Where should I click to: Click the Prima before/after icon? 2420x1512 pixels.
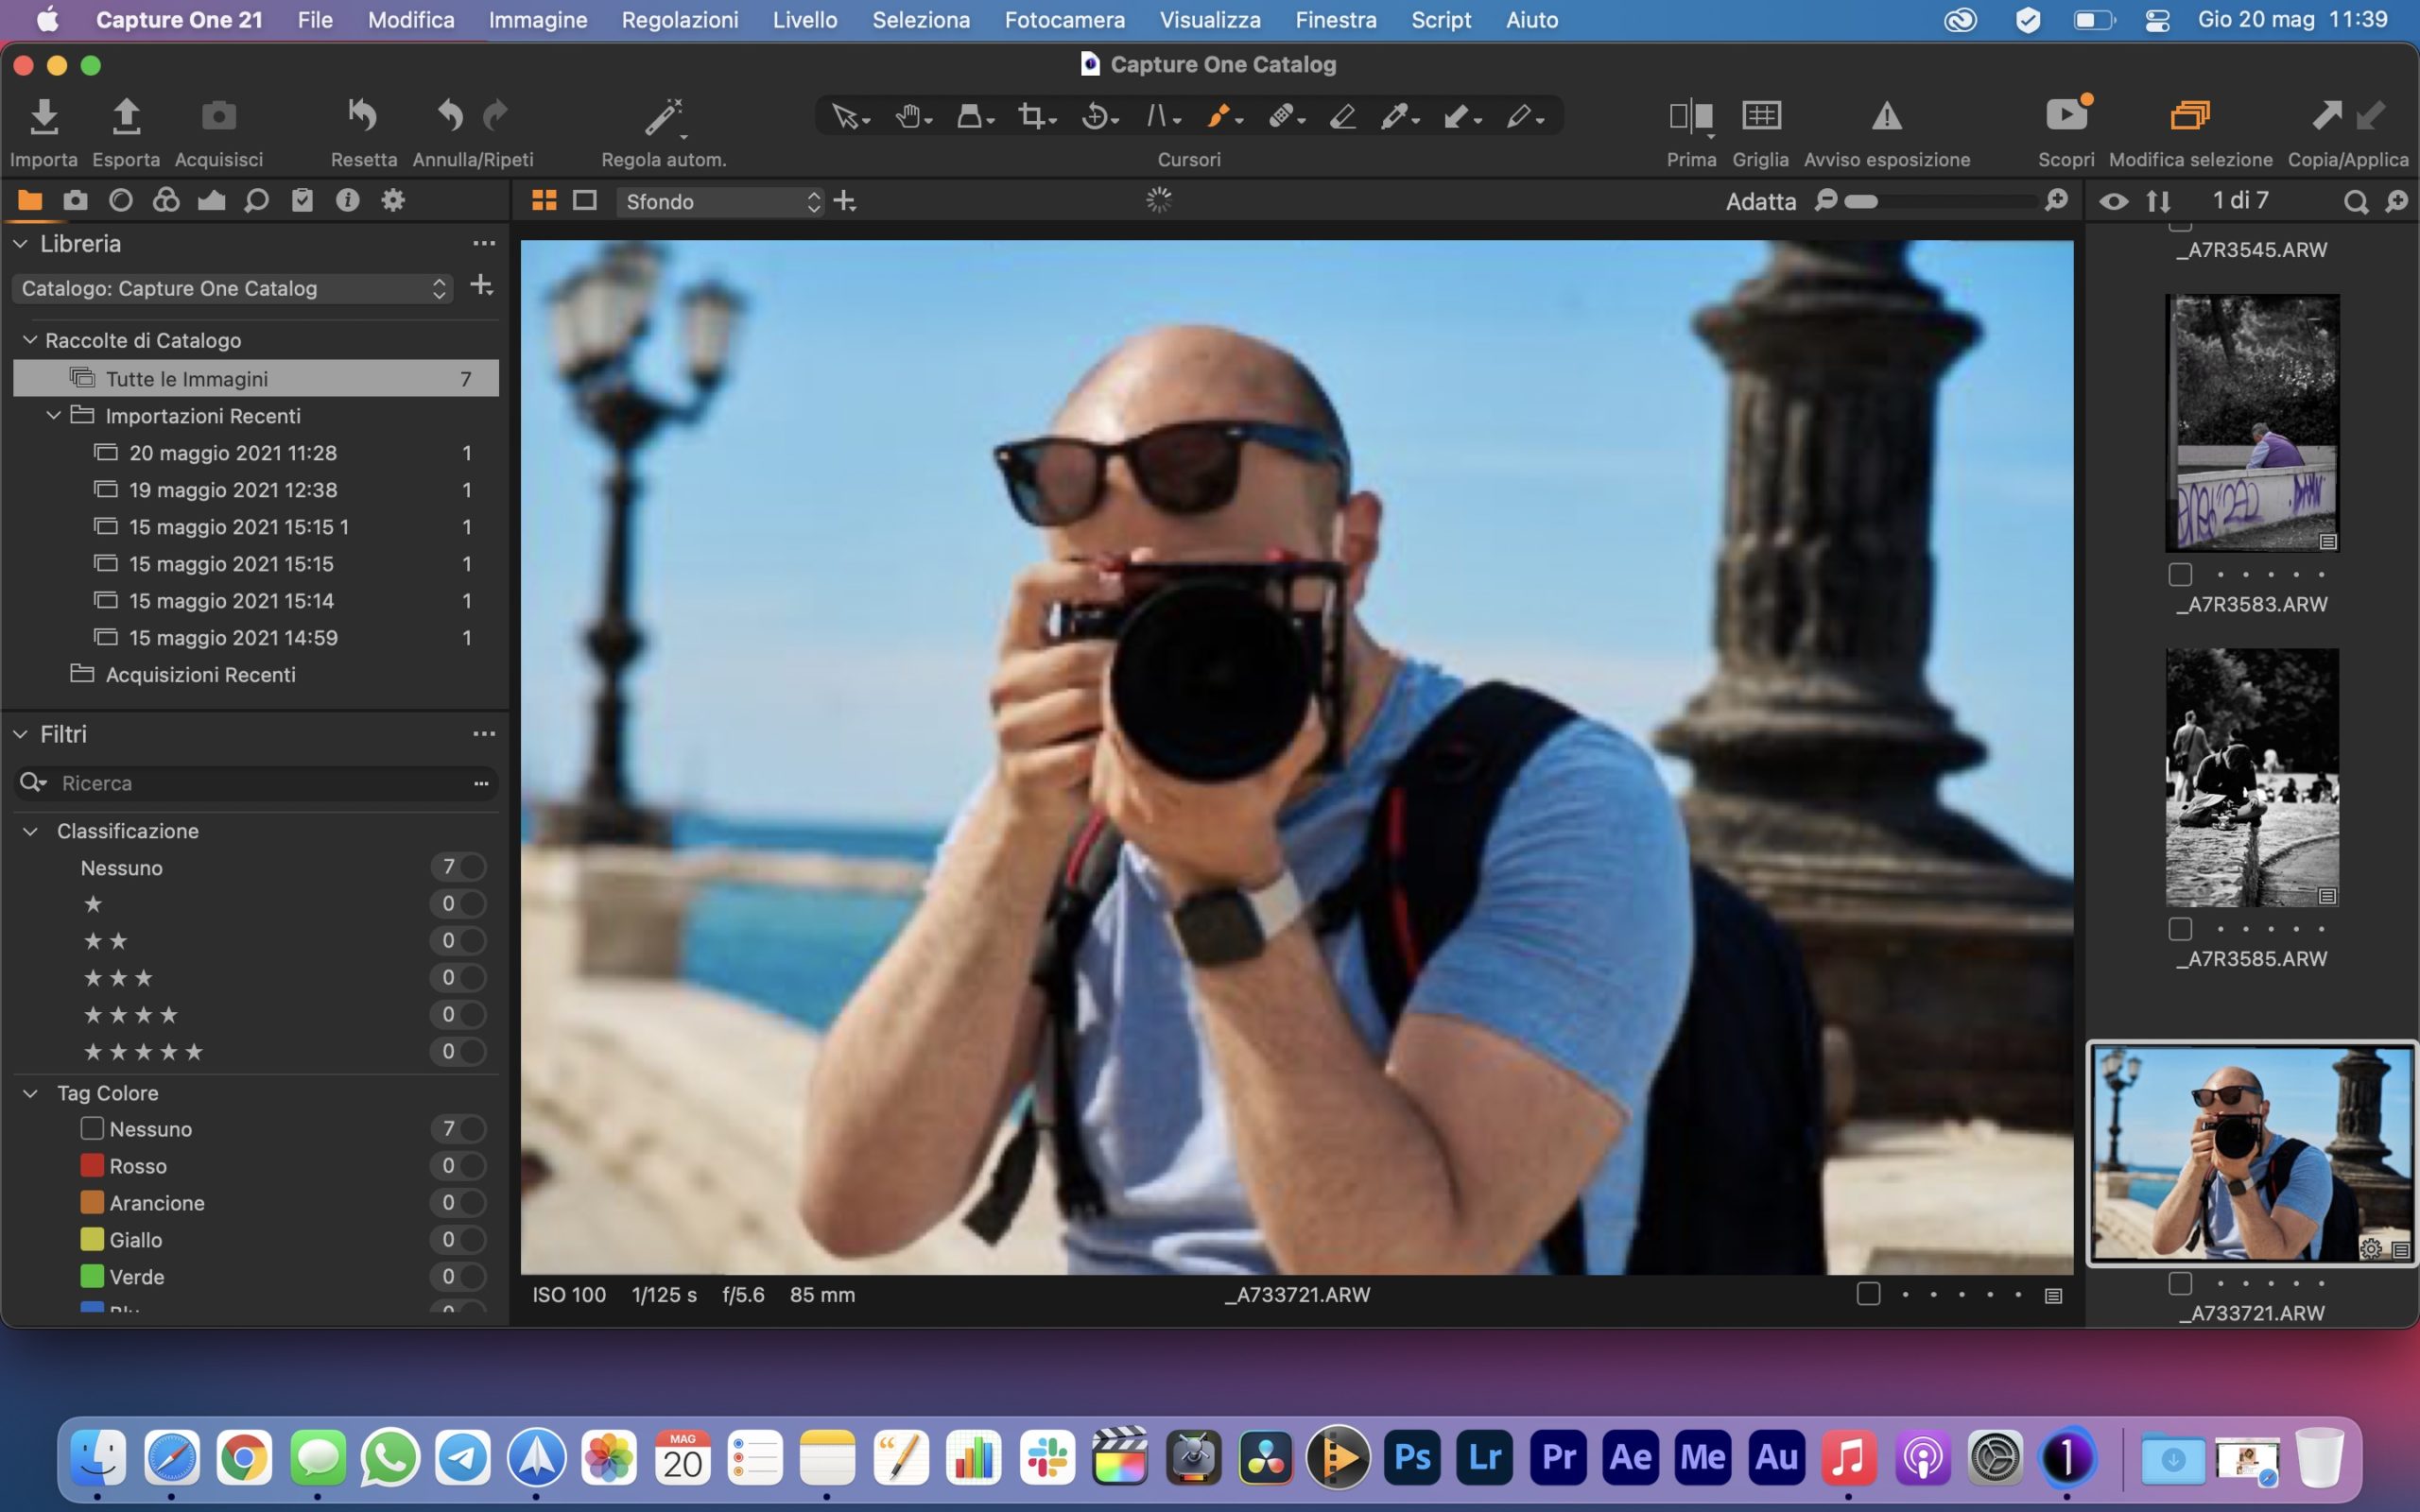(1691, 117)
